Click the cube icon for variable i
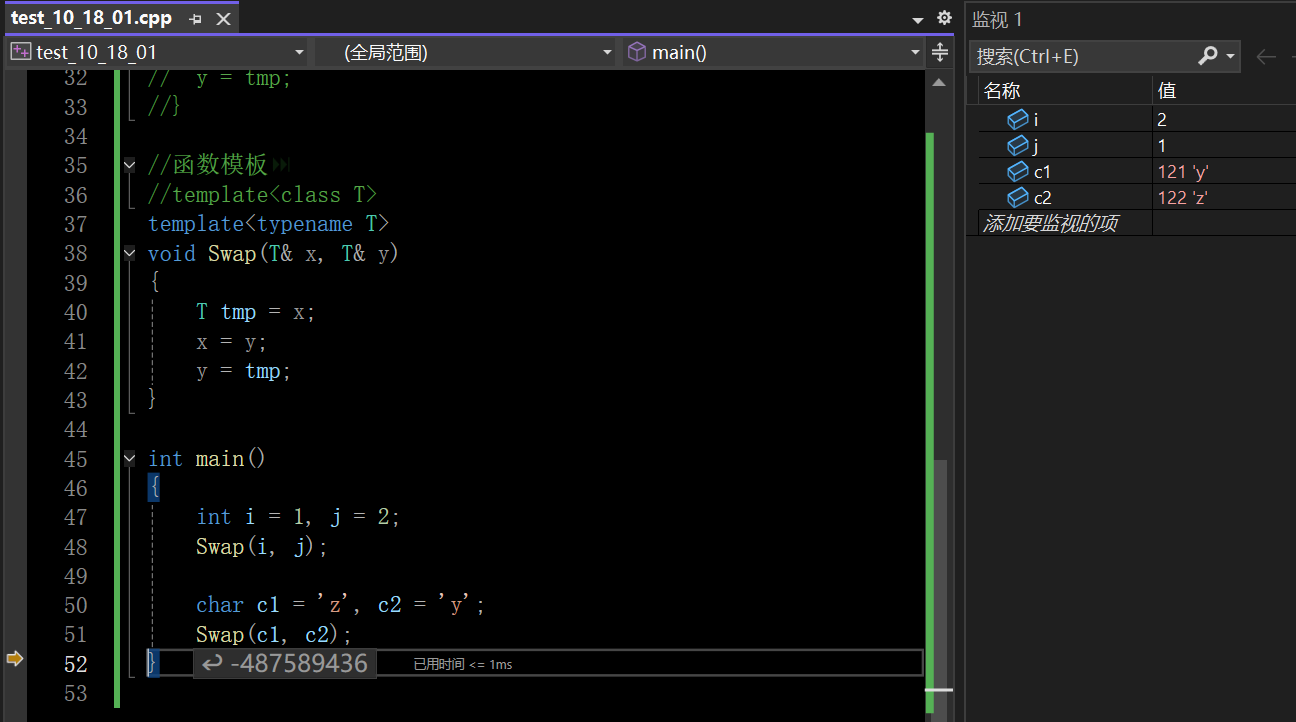This screenshot has height=722, width=1296. click(1018, 119)
